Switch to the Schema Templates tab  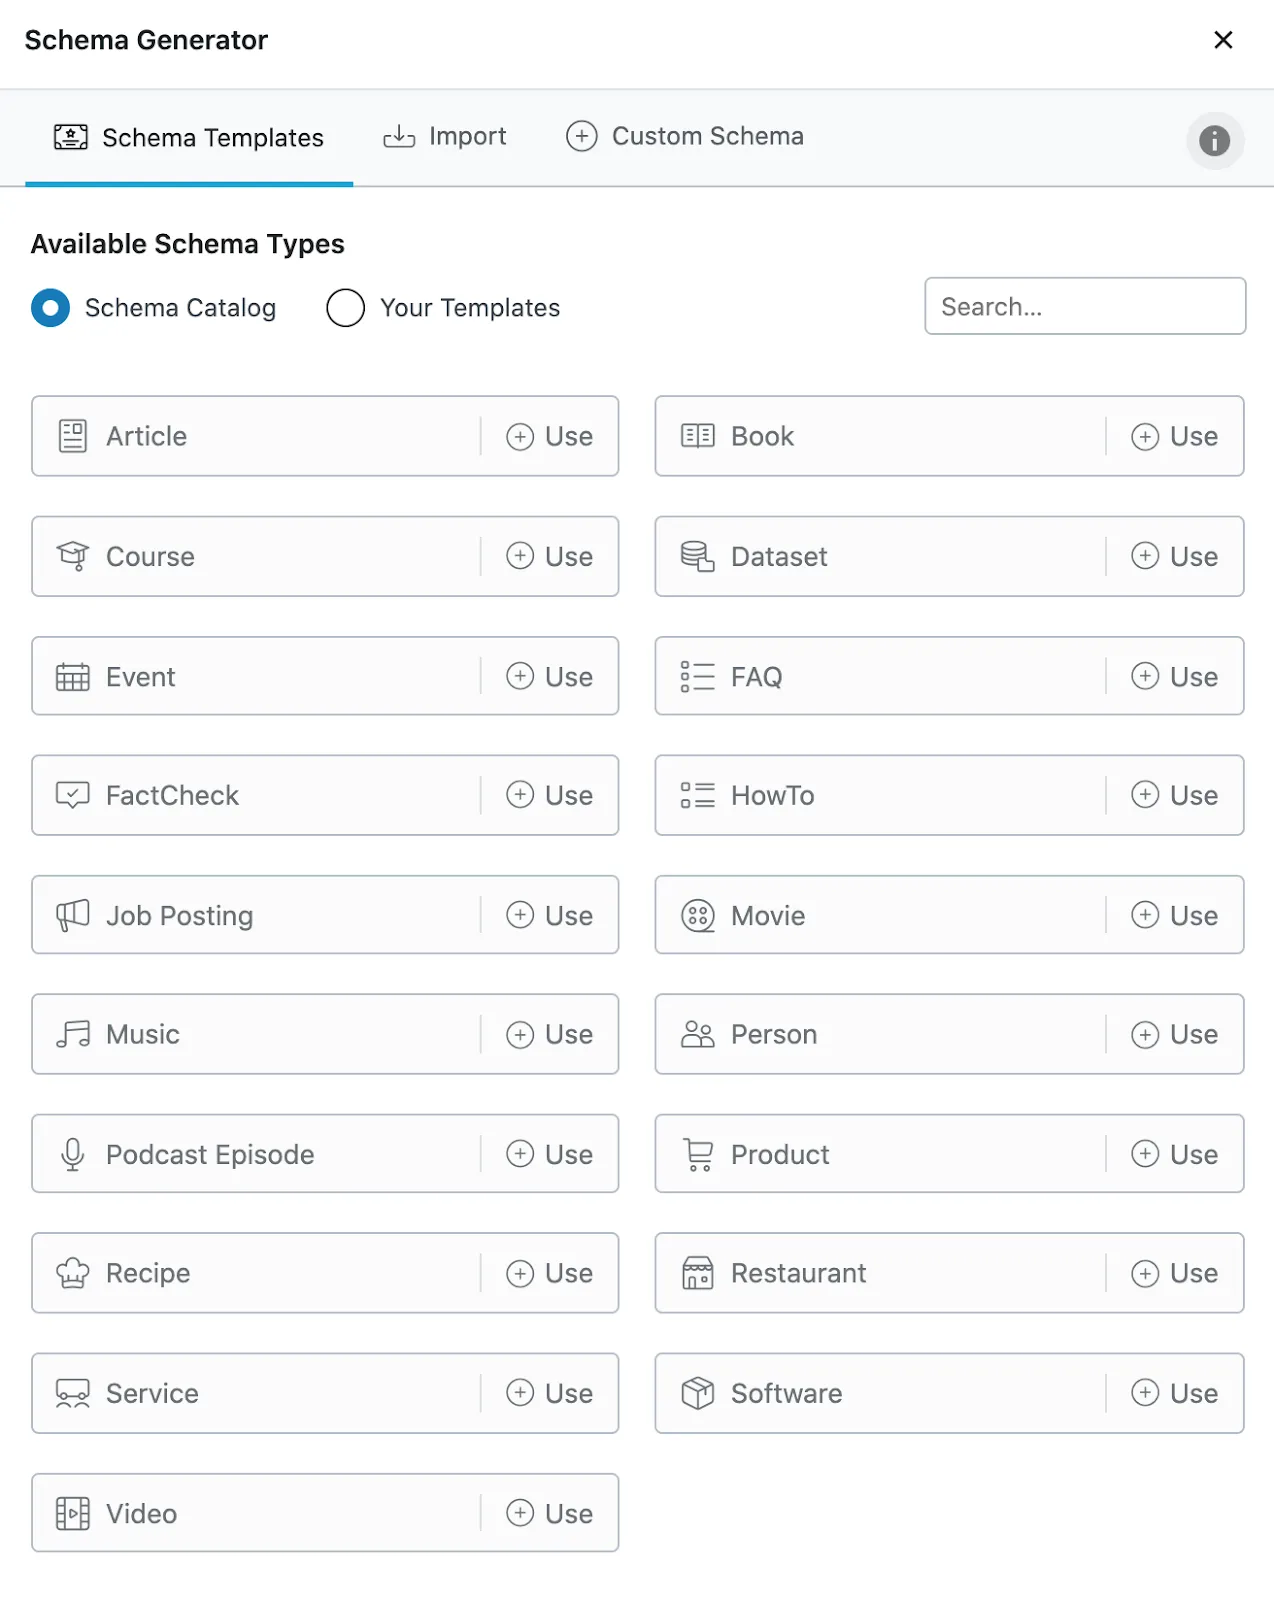(189, 137)
